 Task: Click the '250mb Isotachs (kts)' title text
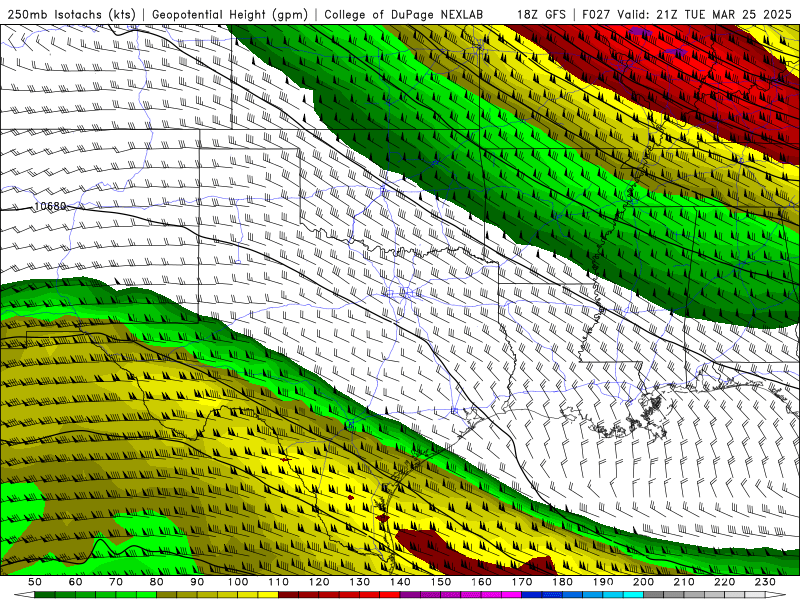point(71,14)
